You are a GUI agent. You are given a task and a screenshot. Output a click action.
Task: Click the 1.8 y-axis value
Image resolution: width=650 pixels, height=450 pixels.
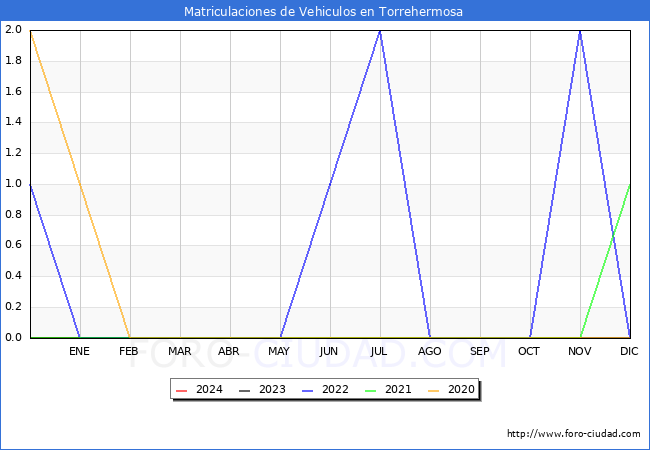pos(13,60)
